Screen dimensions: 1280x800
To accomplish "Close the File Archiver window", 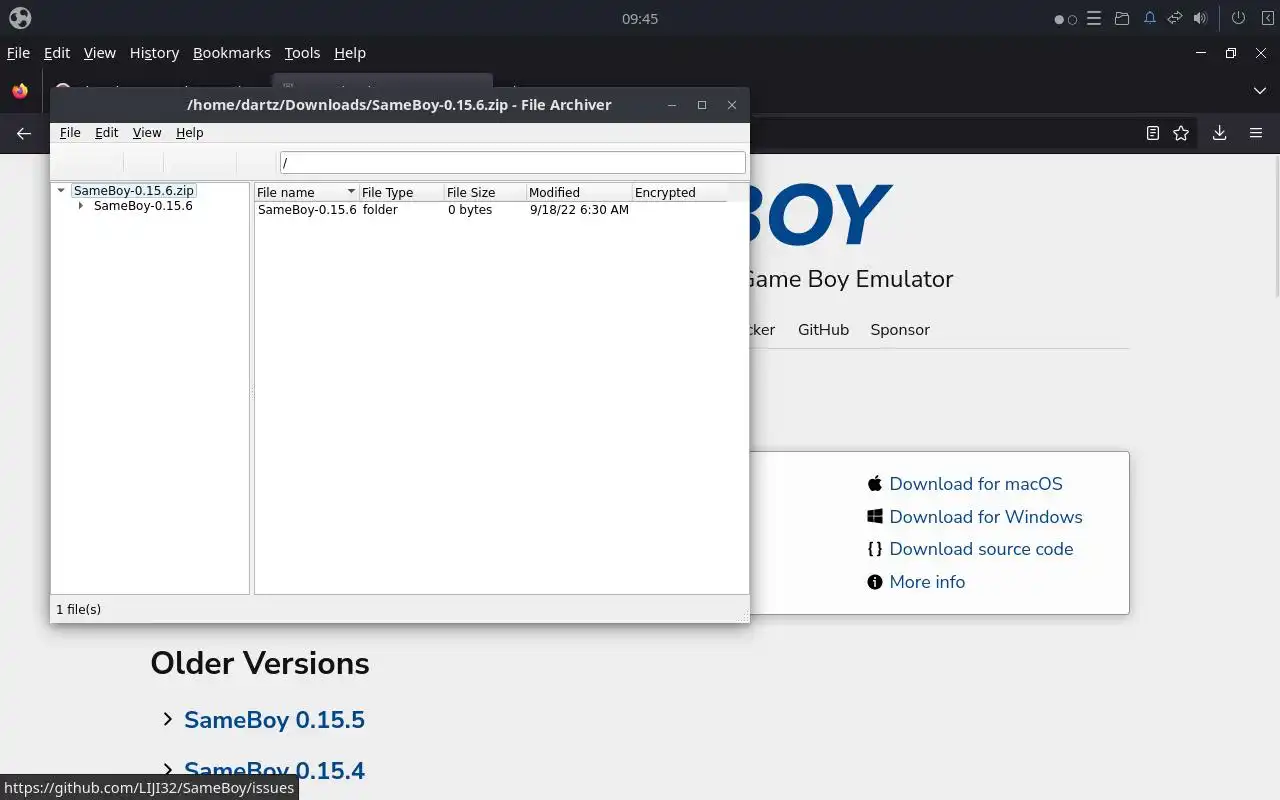I will [x=732, y=105].
